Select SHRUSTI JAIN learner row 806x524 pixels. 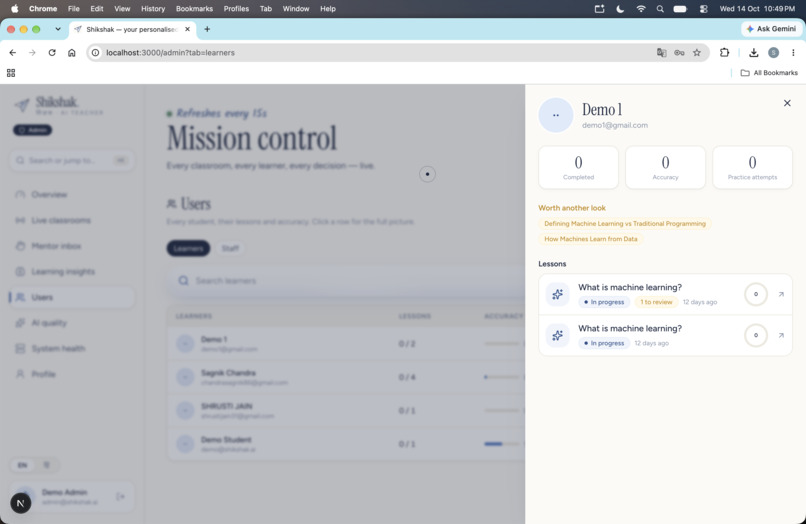346,410
